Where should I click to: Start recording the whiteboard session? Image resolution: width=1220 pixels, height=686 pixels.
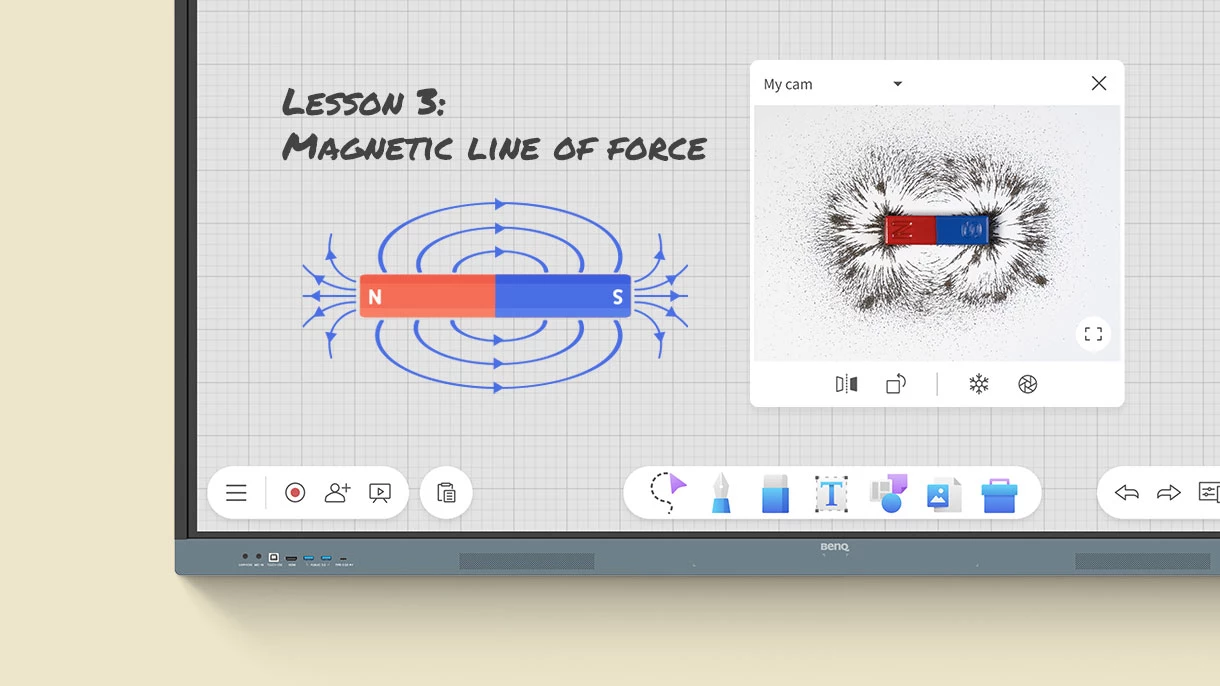coord(295,493)
